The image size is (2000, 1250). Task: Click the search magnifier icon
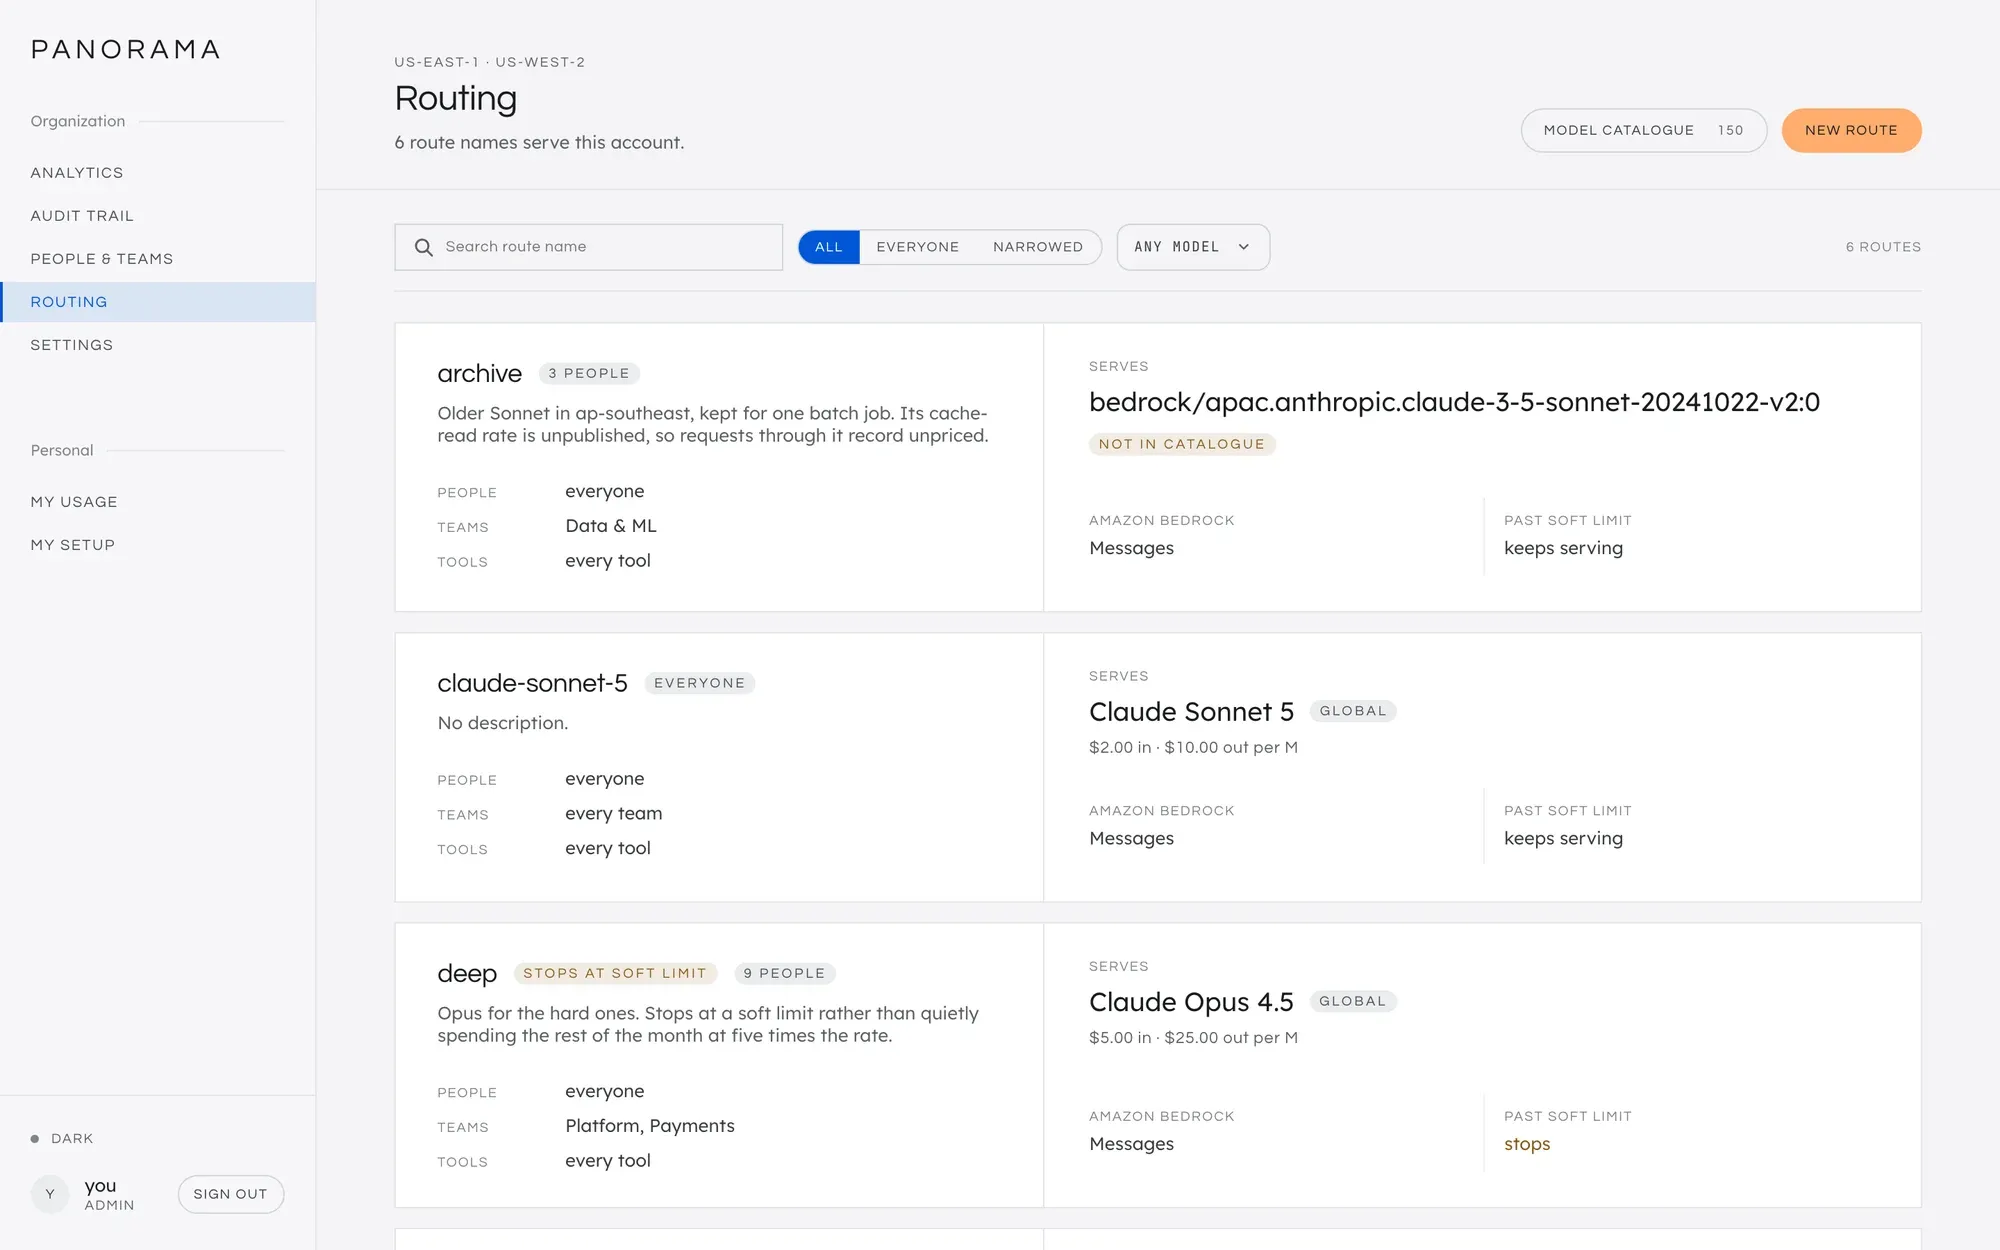[424, 247]
